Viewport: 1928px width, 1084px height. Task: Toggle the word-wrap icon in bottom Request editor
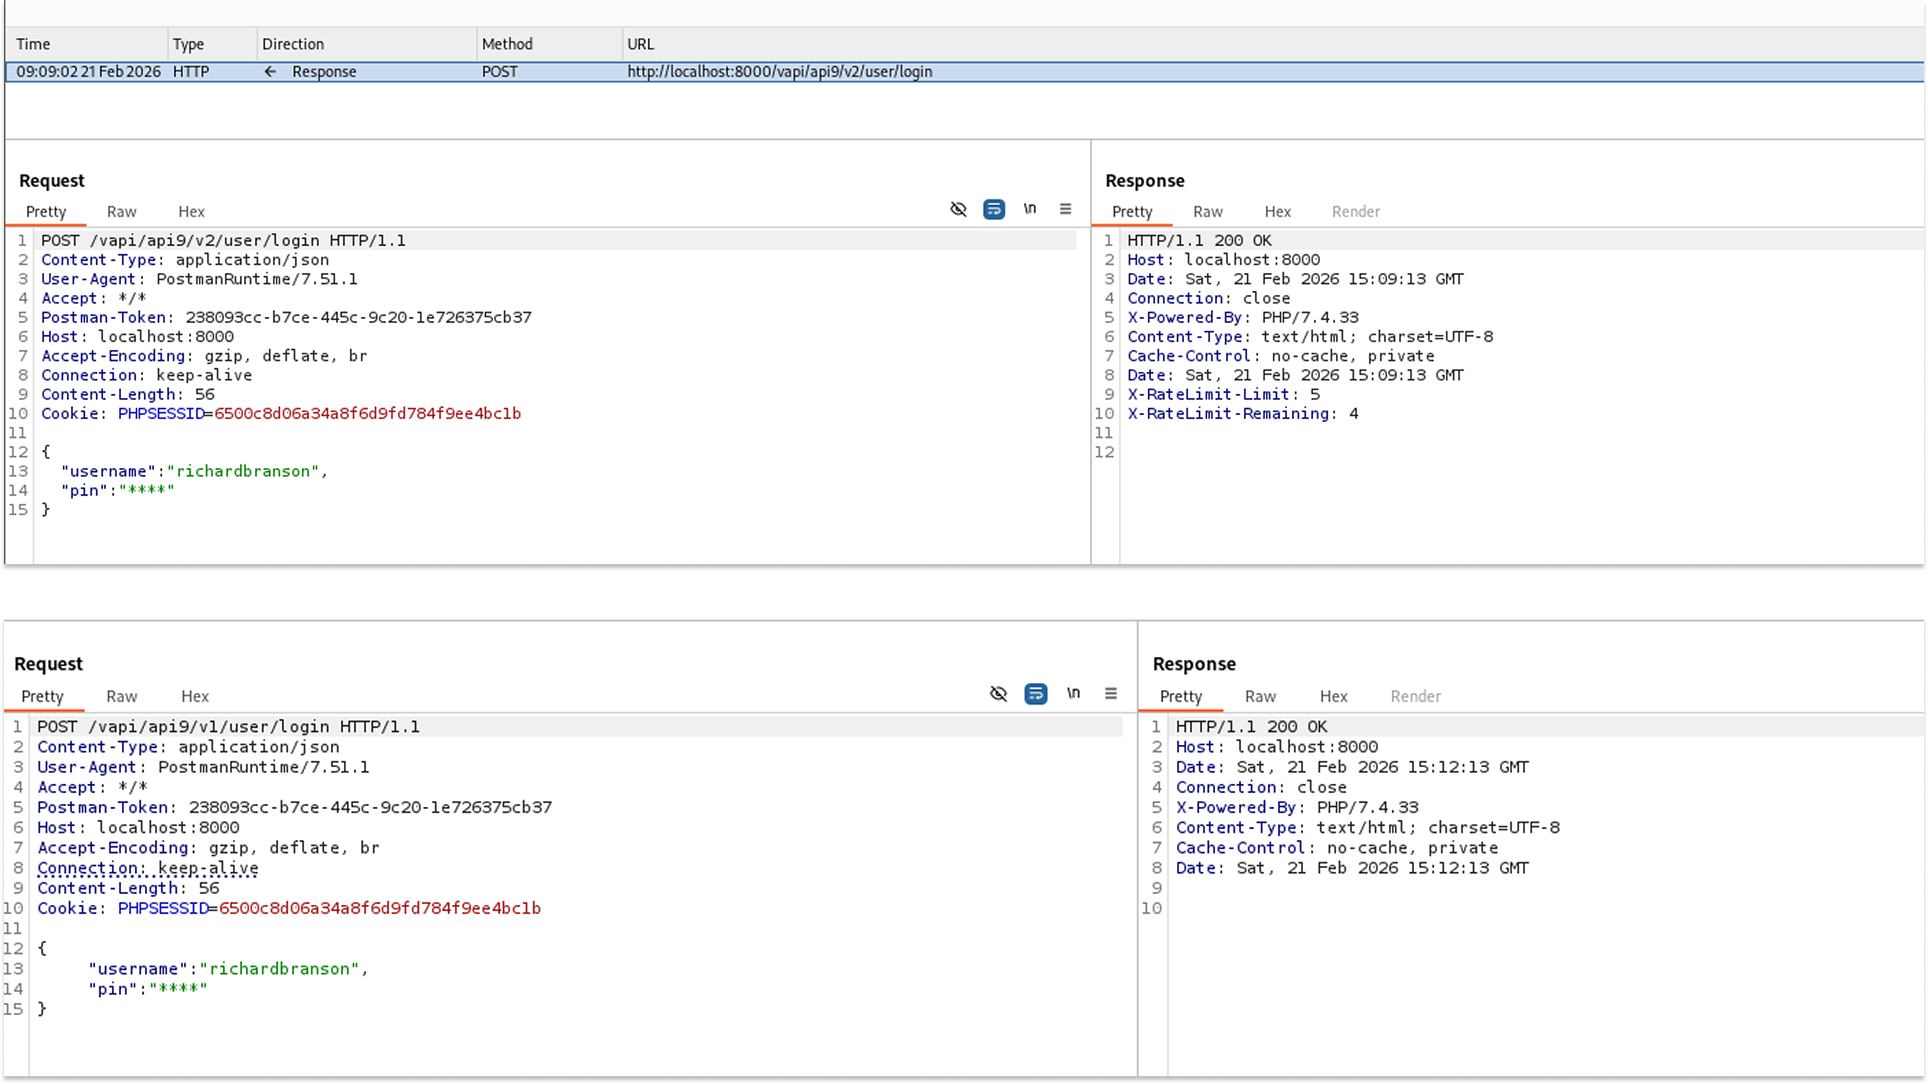[1036, 694]
